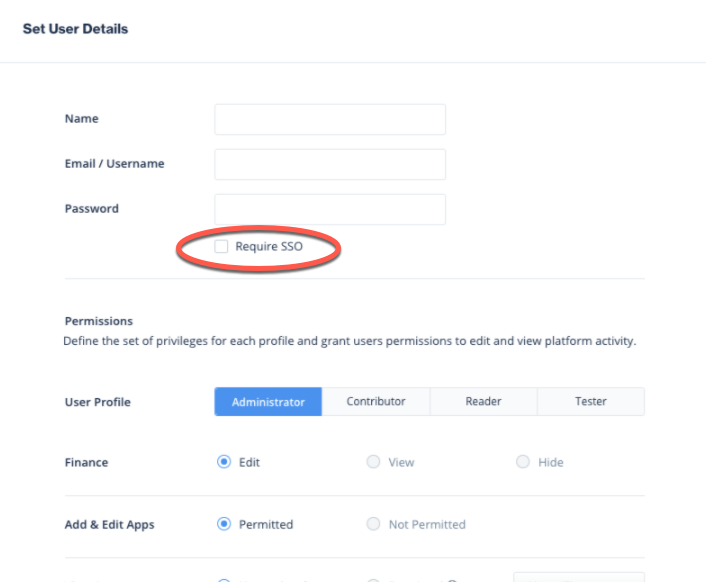Select the Administrator user profile
Image resolution: width=706 pixels, height=582 pixels.
pos(268,402)
